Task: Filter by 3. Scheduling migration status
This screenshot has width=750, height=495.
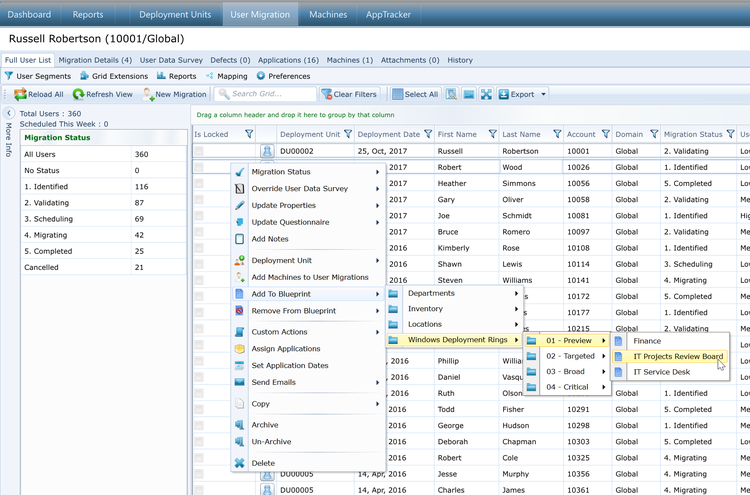Action: pyautogui.click(x=103, y=219)
